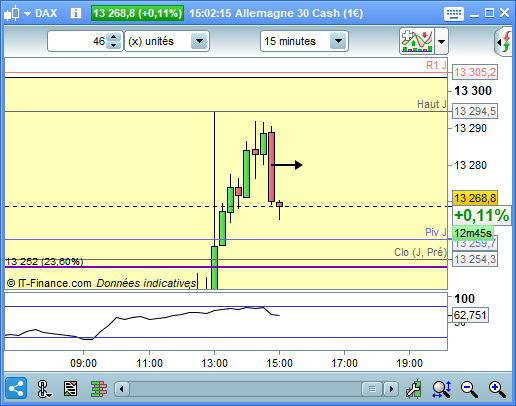Screen dimensions: 516x406
Task: Maximize the DAX chart window
Action: pos(489,13)
